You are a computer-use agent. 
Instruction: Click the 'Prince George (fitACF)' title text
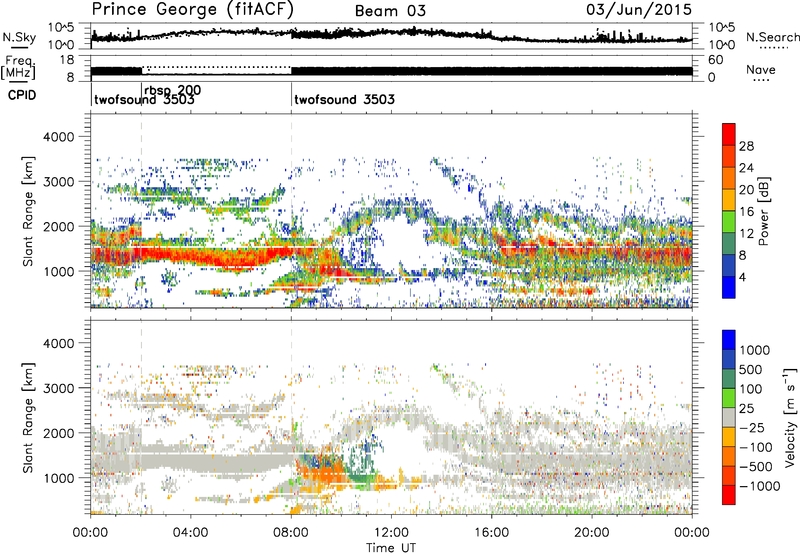(x=193, y=10)
